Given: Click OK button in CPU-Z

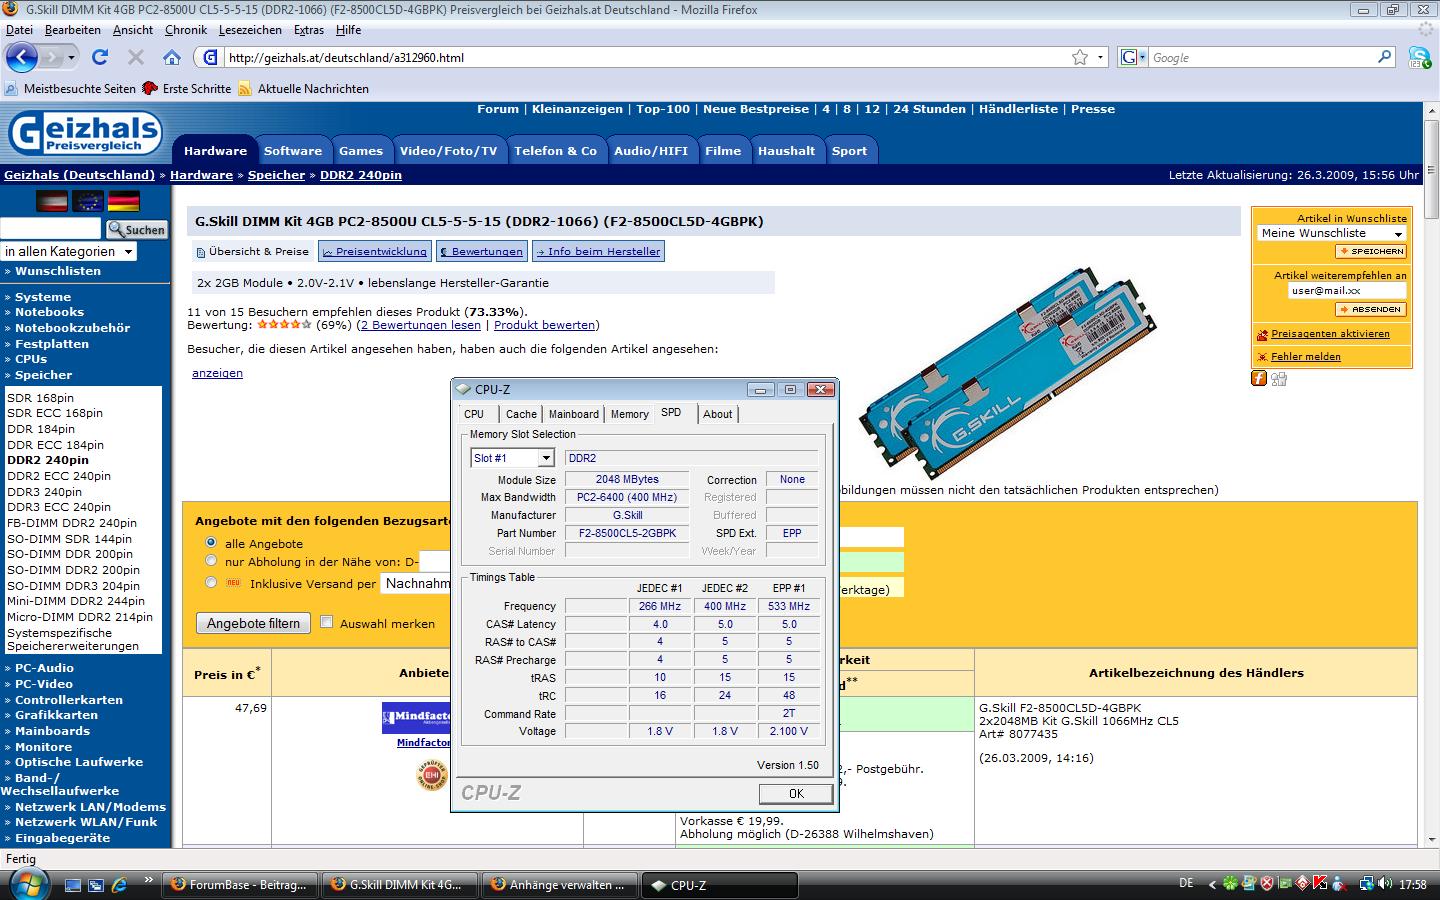Looking at the screenshot, I should coord(796,793).
